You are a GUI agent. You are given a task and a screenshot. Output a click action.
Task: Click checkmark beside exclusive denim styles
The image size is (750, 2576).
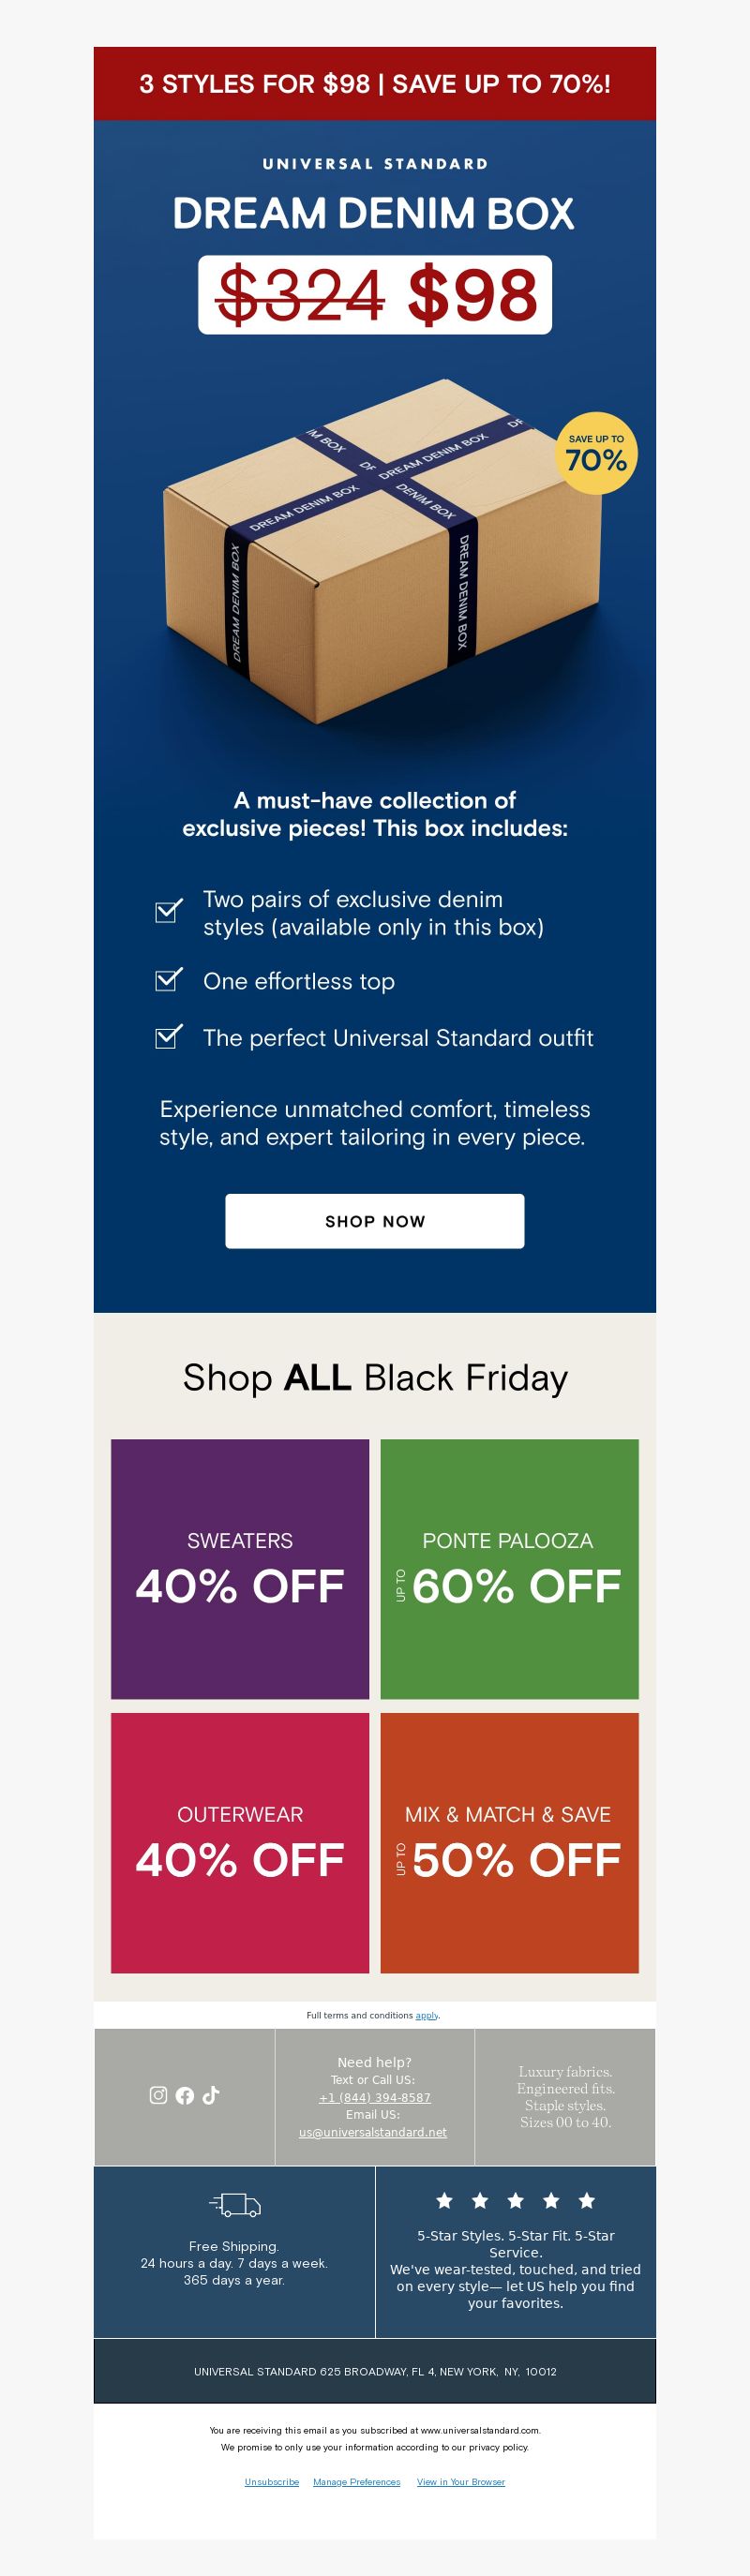(x=169, y=910)
